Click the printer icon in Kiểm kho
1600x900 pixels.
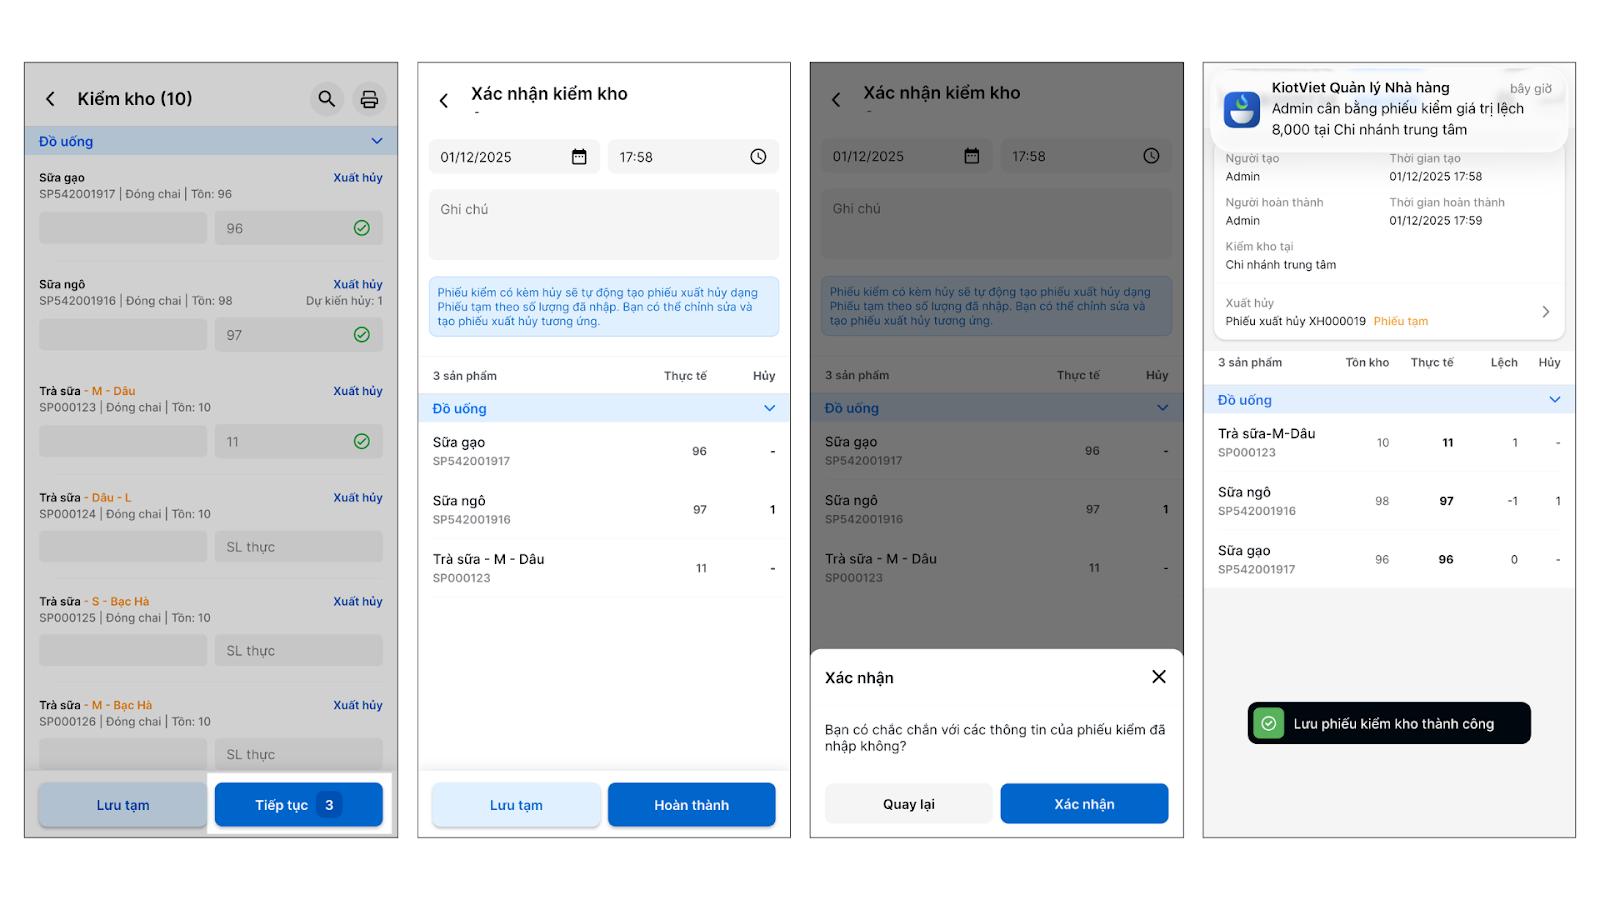pos(369,99)
